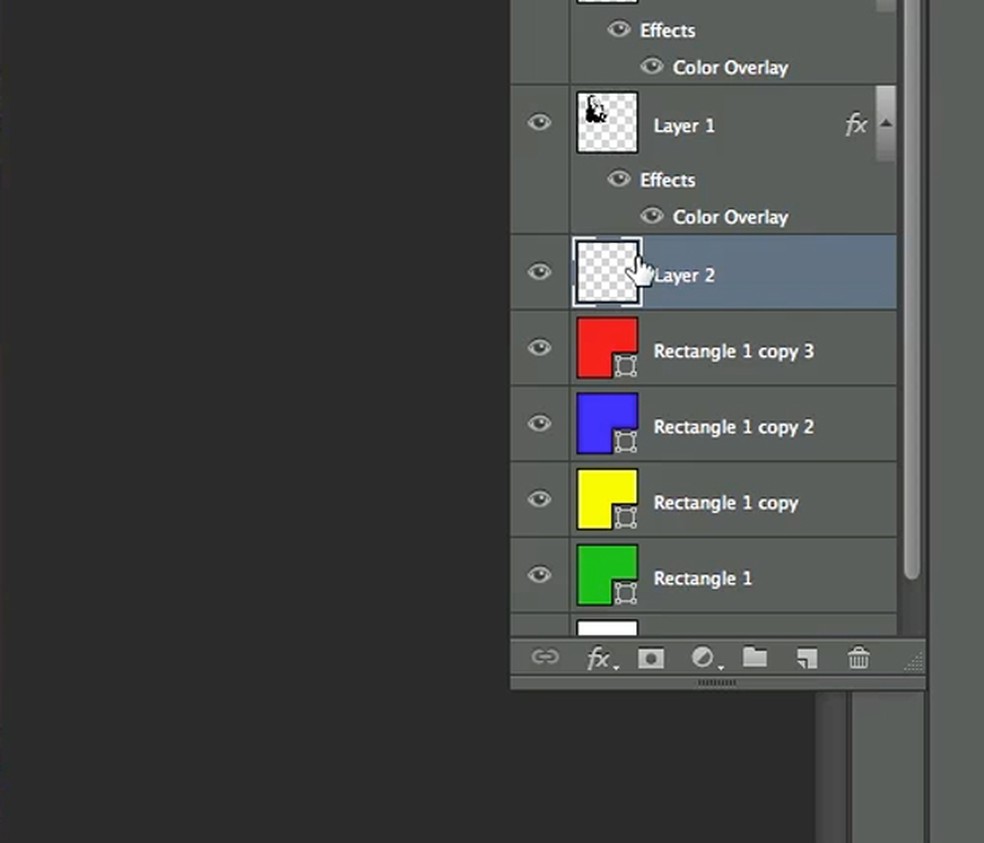Viewport: 984px width, 843px height.
Task: Select Layer 1 by its name
Action: point(684,126)
